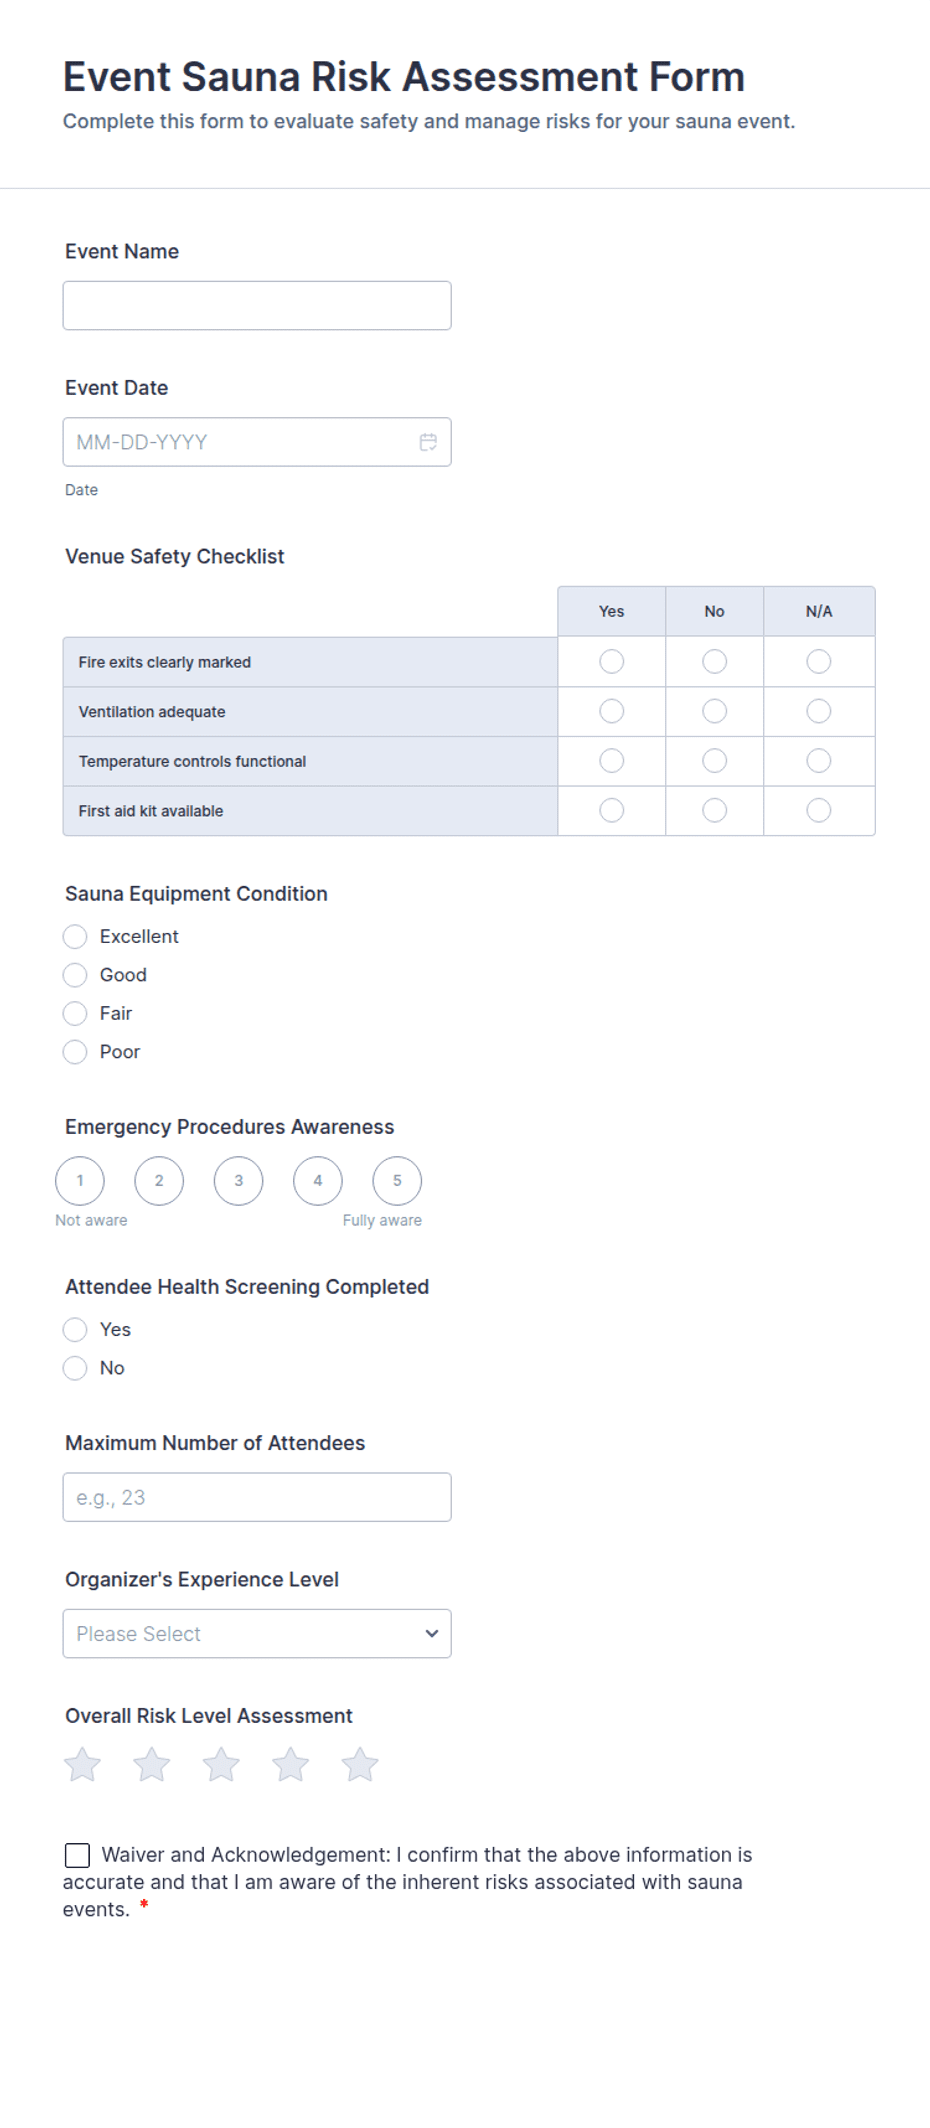Focus the Event Name text field

pyautogui.click(x=257, y=306)
